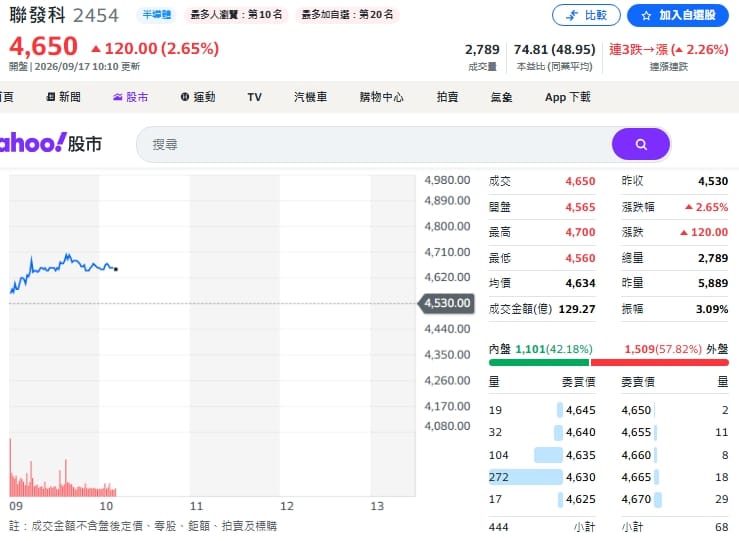The height and width of the screenshot is (541, 739).
Task: Click the purple search magnifier button
Action: [640, 144]
